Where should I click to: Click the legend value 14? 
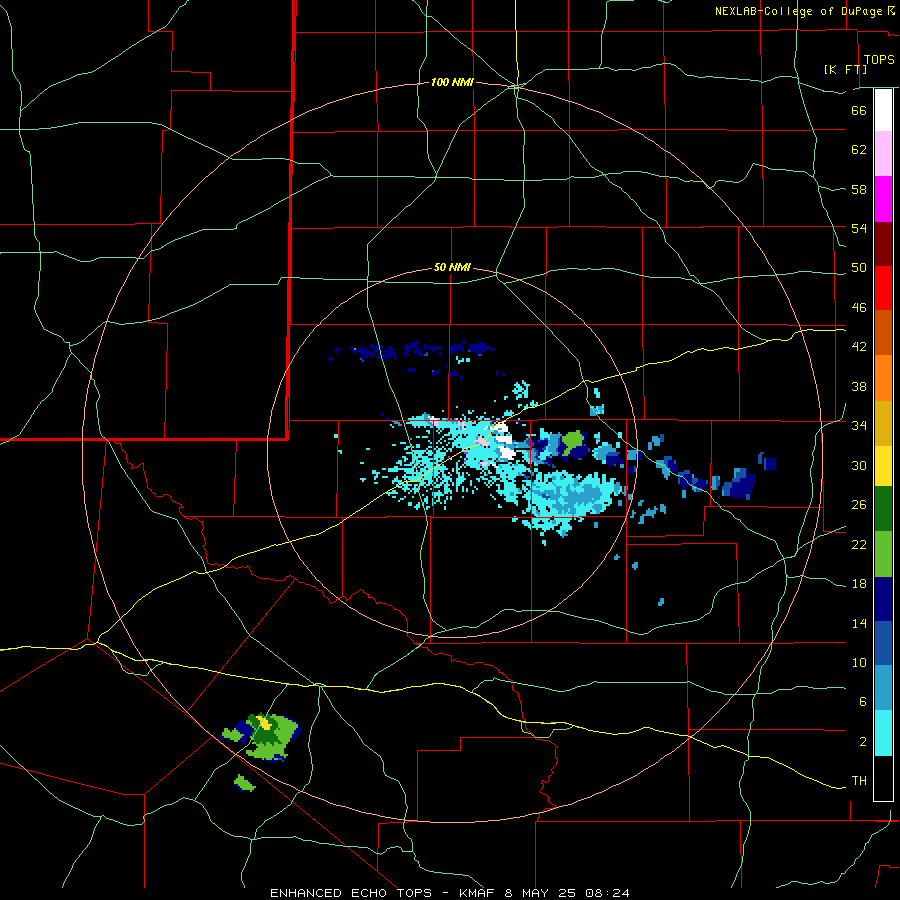click(x=859, y=623)
